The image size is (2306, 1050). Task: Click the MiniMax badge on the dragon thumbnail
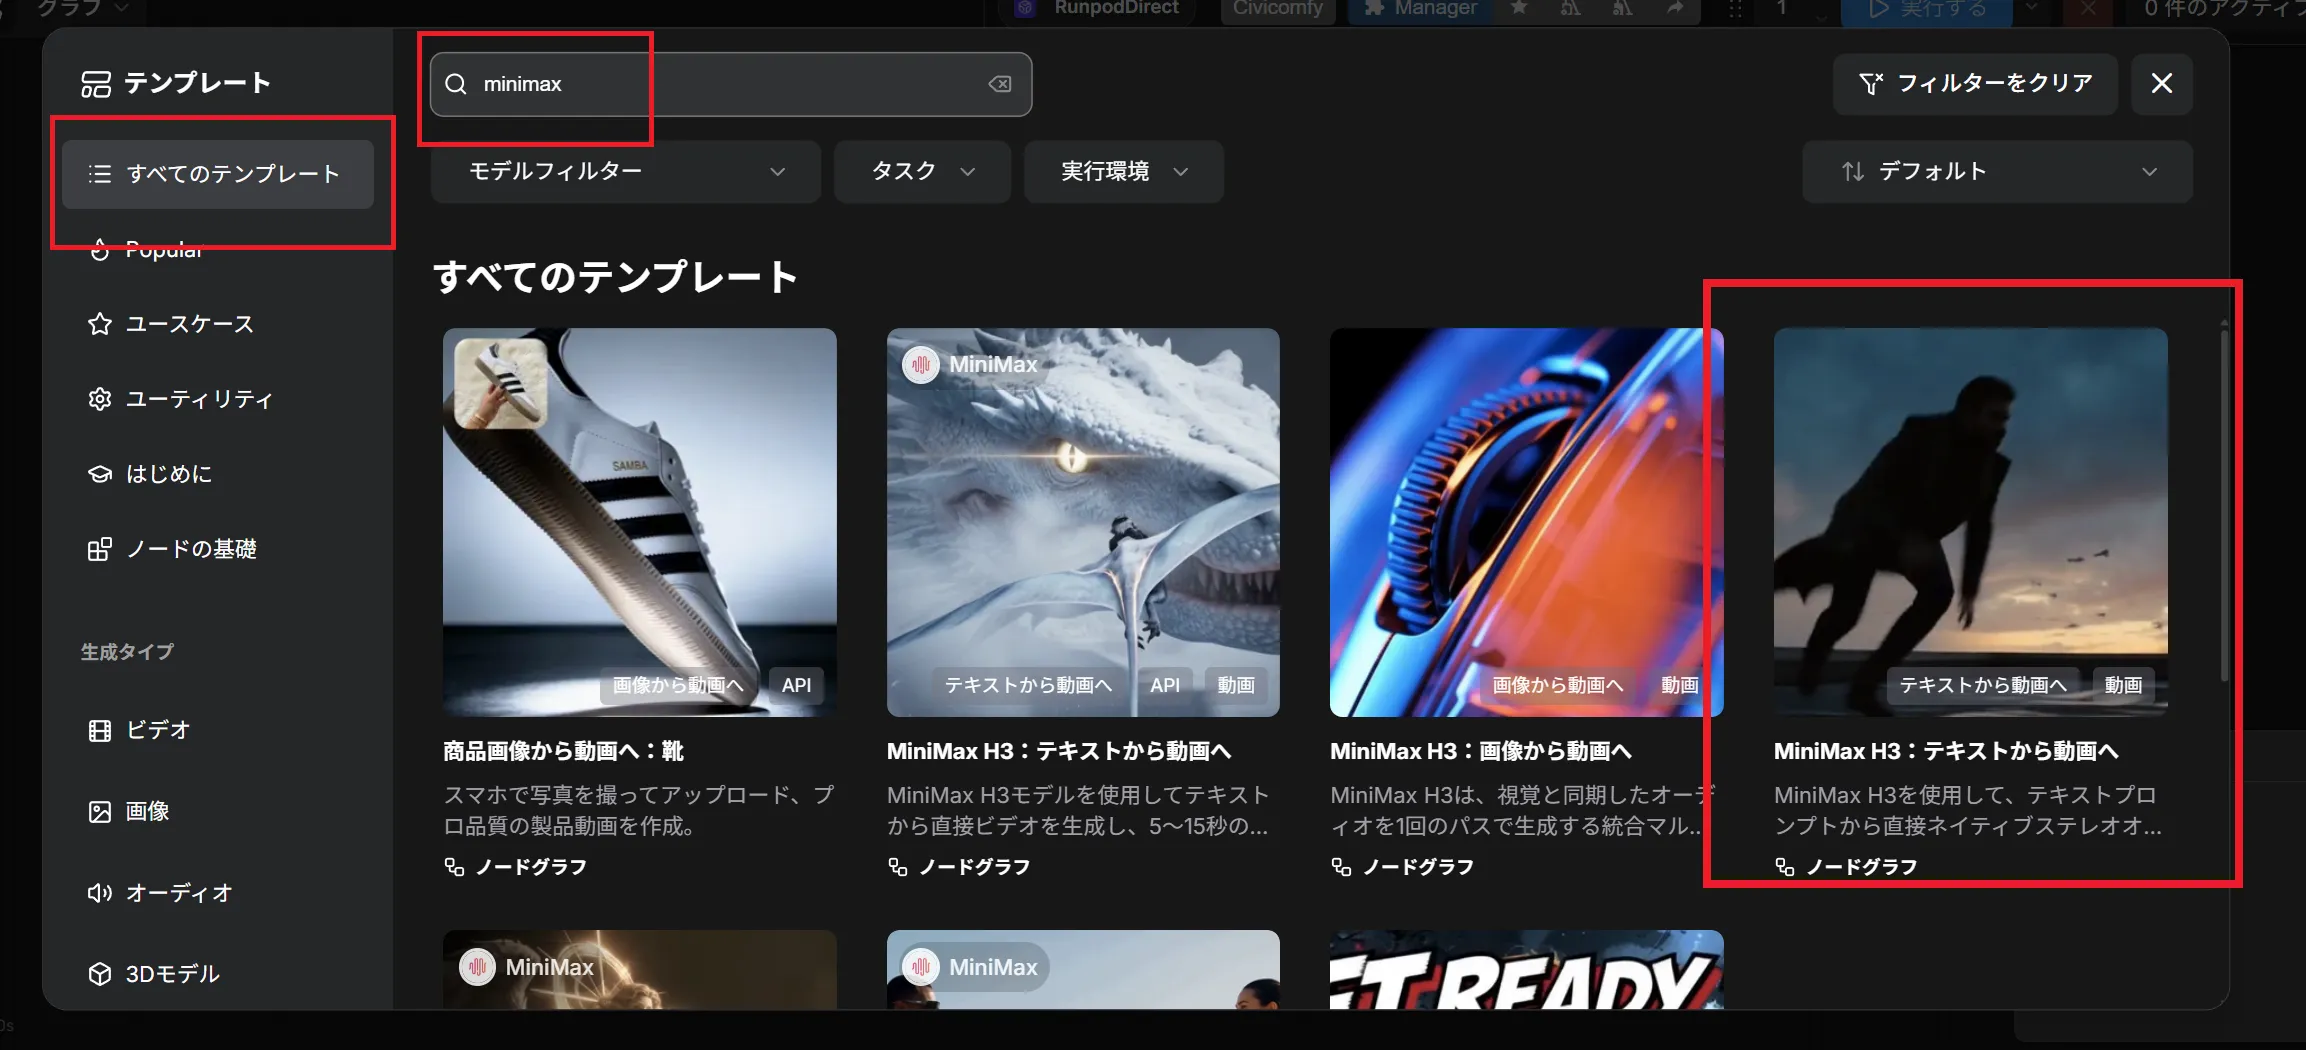971,365
